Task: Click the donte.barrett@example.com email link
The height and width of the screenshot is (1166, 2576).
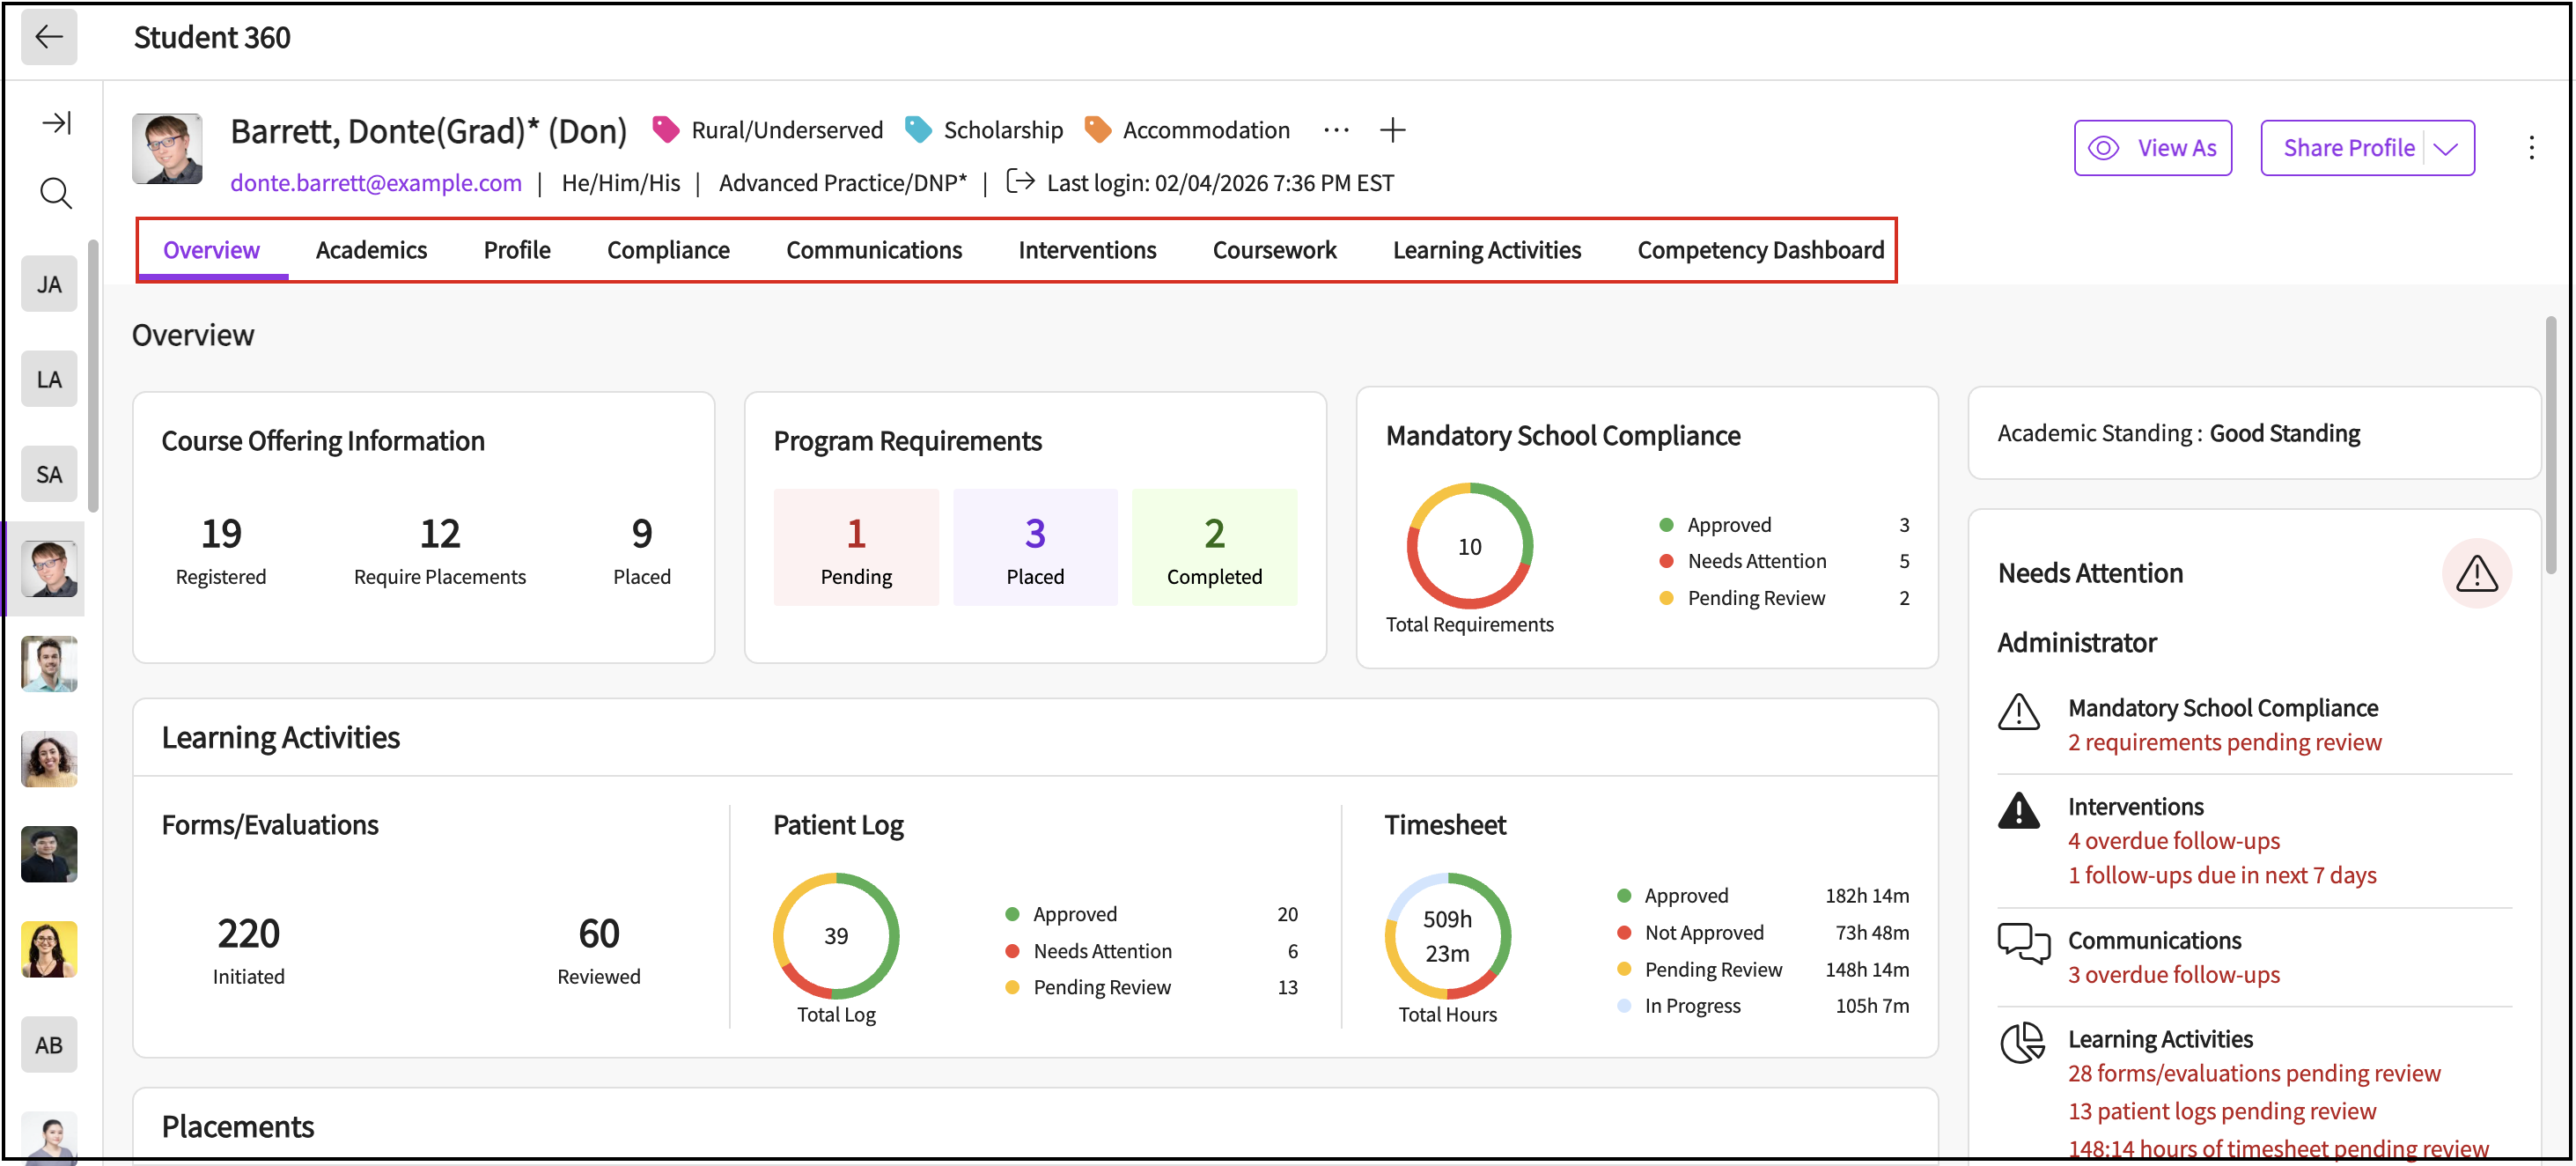Action: (376, 183)
